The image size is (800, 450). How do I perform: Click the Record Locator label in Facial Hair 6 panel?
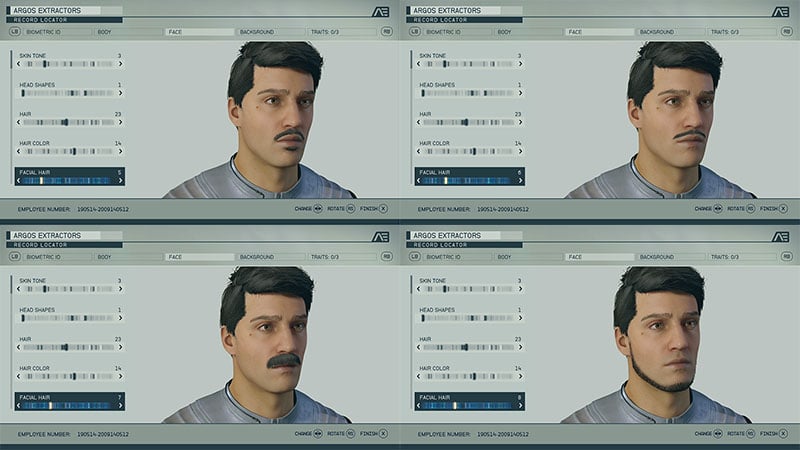tap(440, 20)
